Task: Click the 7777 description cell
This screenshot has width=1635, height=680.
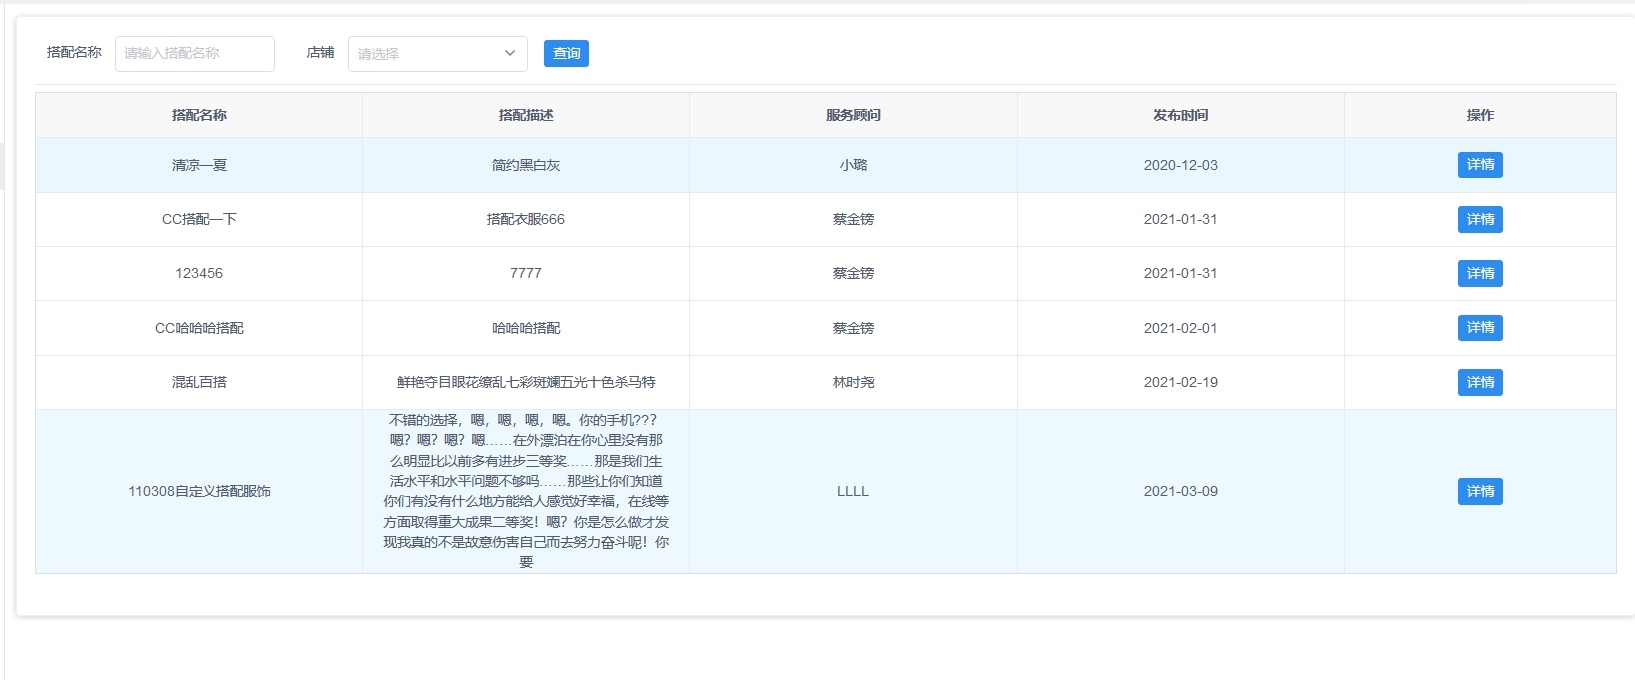Action: tap(526, 273)
